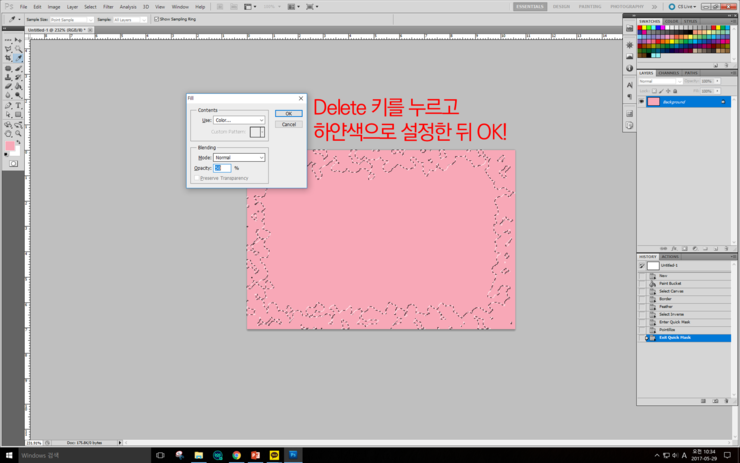This screenshot has width=740, height=463.
Task: Open the Filter menu
Action: coord(108,6)
